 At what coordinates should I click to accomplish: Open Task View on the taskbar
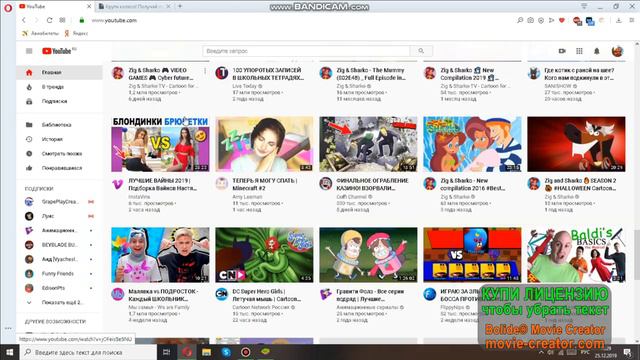coord(167,352)
